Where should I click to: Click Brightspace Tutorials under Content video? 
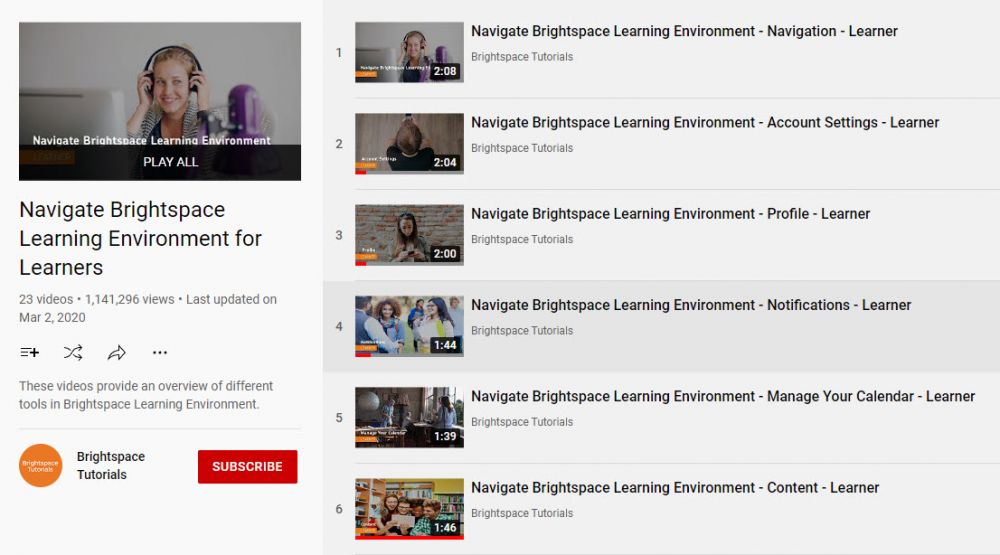[x=522, y=513]
